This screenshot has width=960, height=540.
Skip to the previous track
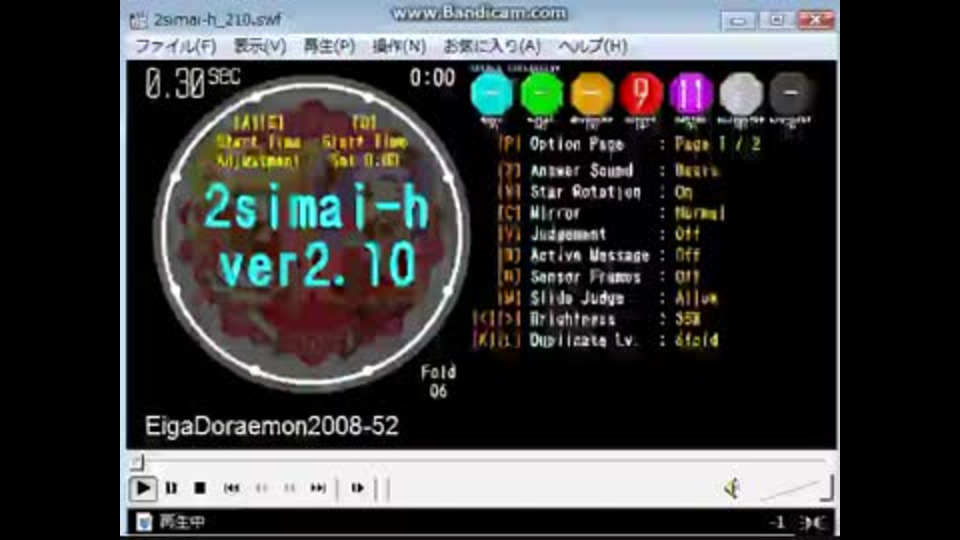click(231, 488)
